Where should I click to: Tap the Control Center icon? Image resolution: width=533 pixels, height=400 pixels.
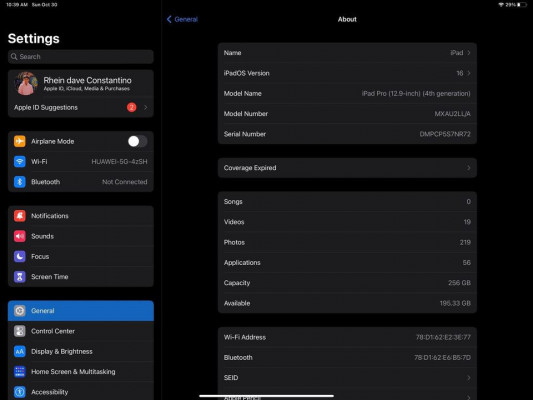tap(19, 331)
